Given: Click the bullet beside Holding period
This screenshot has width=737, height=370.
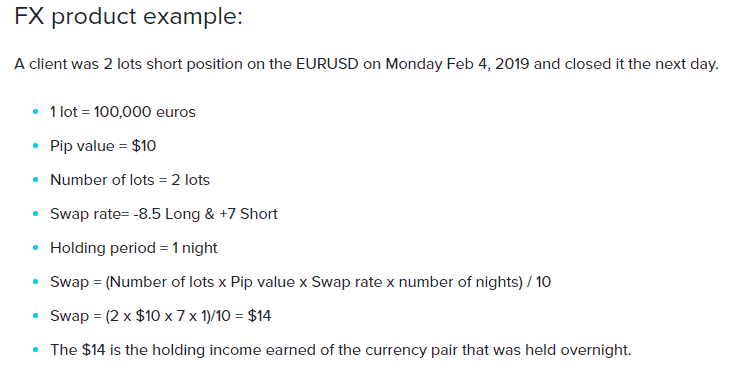Looking at the screenshot, I should [35, 248].
